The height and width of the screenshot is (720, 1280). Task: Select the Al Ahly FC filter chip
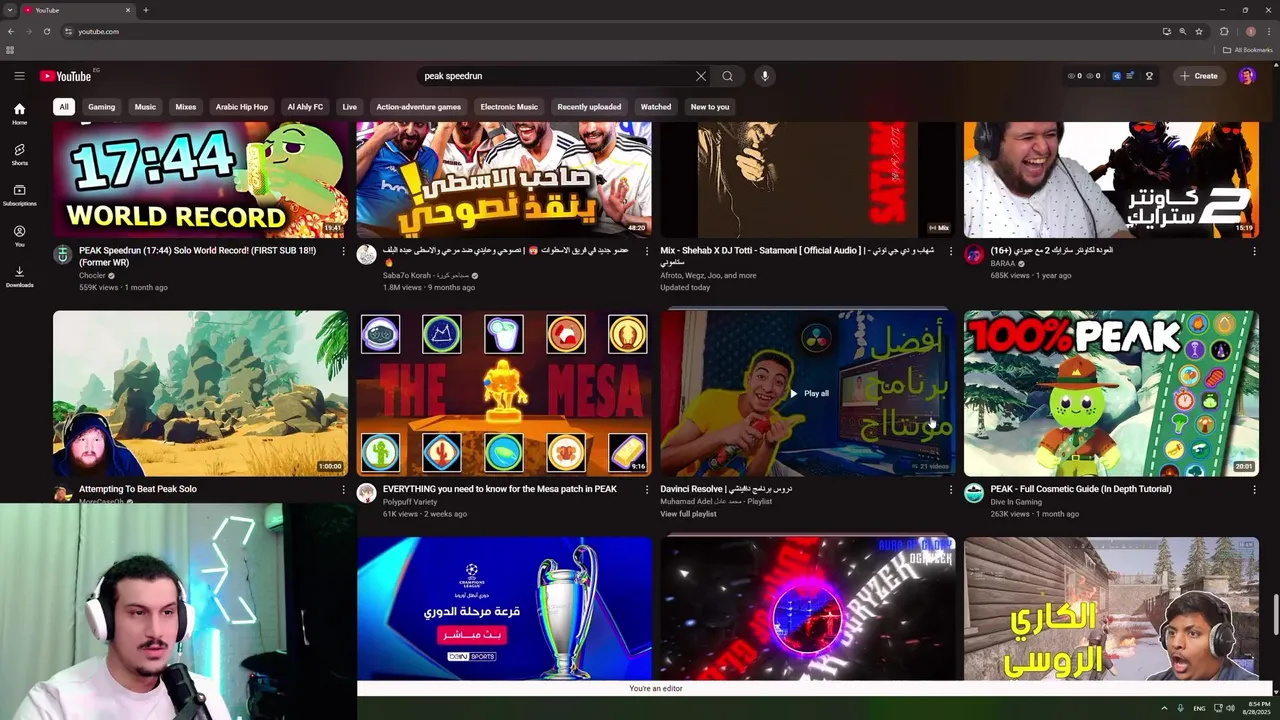[x=305, y=107]
